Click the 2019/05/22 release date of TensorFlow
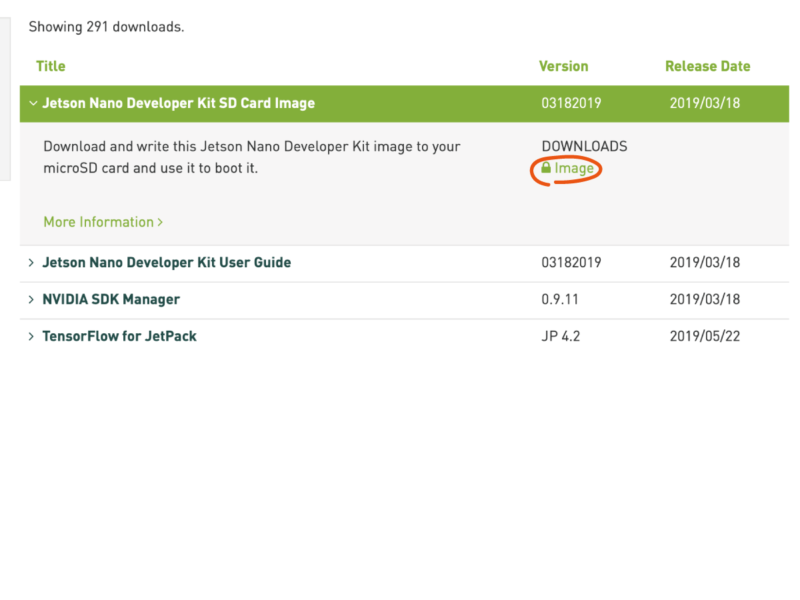Image resolution: width=800 pixels, height=600 pixels. 705,336
